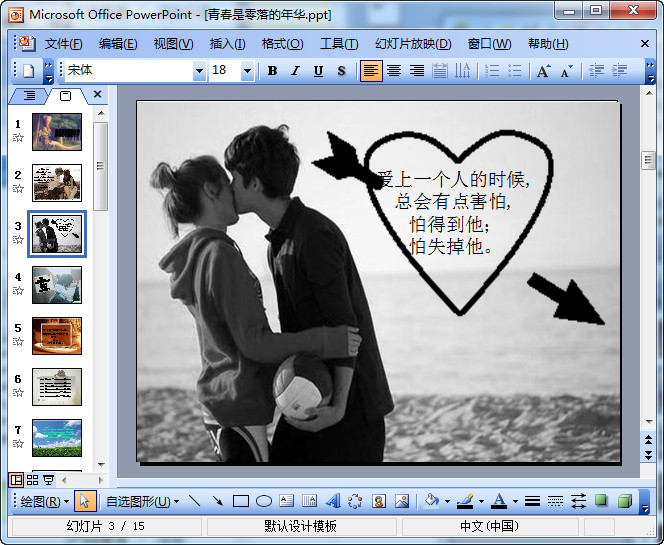Open the 插入(I) menu

[x=227, y=44]
